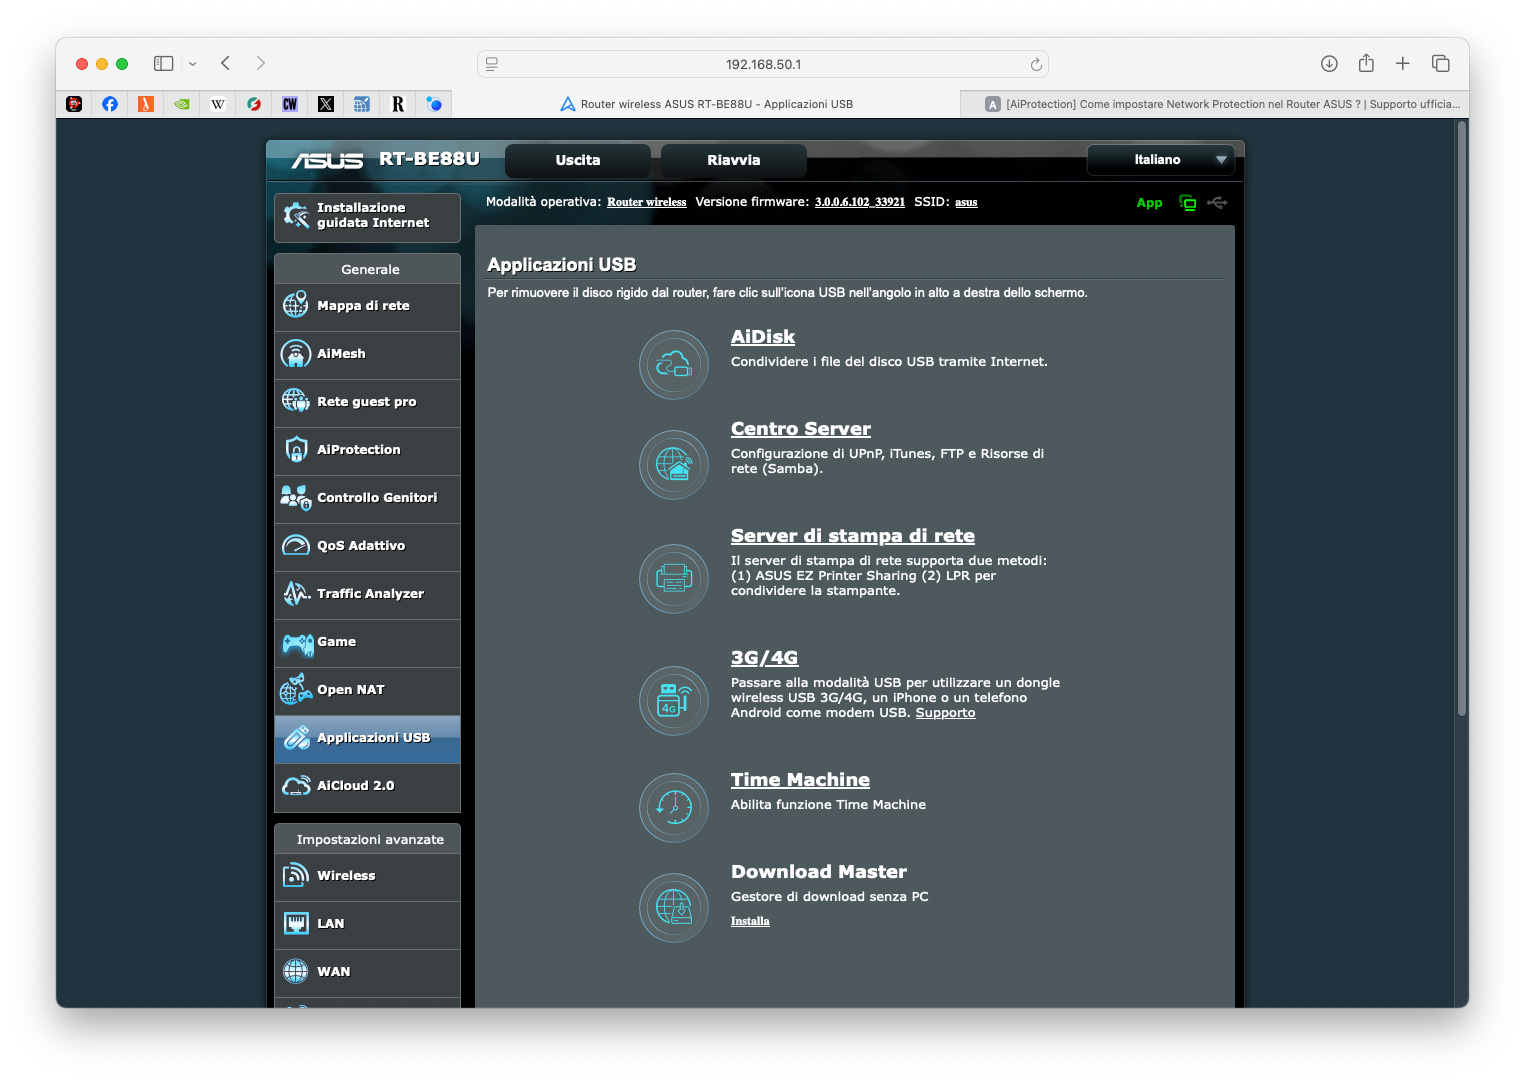Click the Installazione guidata Internet button
Image resolution: width=1525 pixels, height=1082 pixels.
click(367, 217)
